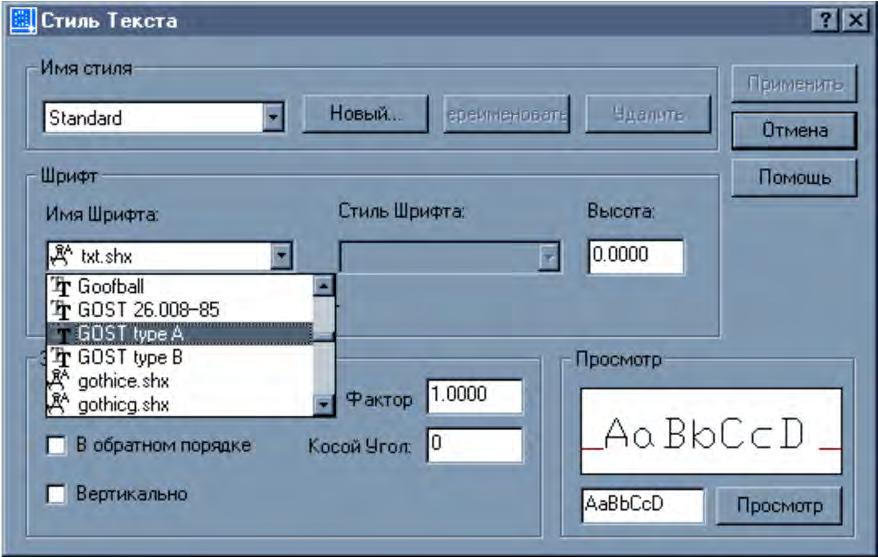Click the question mark help icon in title bar

(825, 21)
